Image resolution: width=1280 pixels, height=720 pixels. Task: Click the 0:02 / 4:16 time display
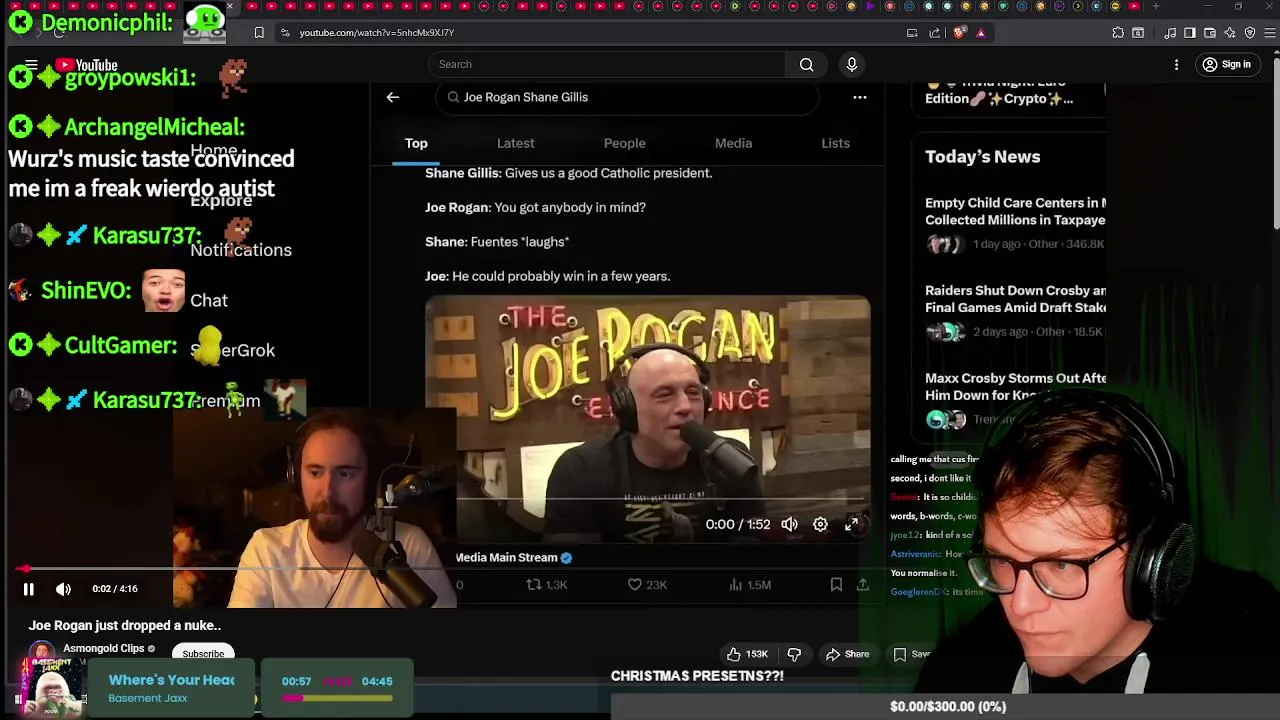coord(115,589)
